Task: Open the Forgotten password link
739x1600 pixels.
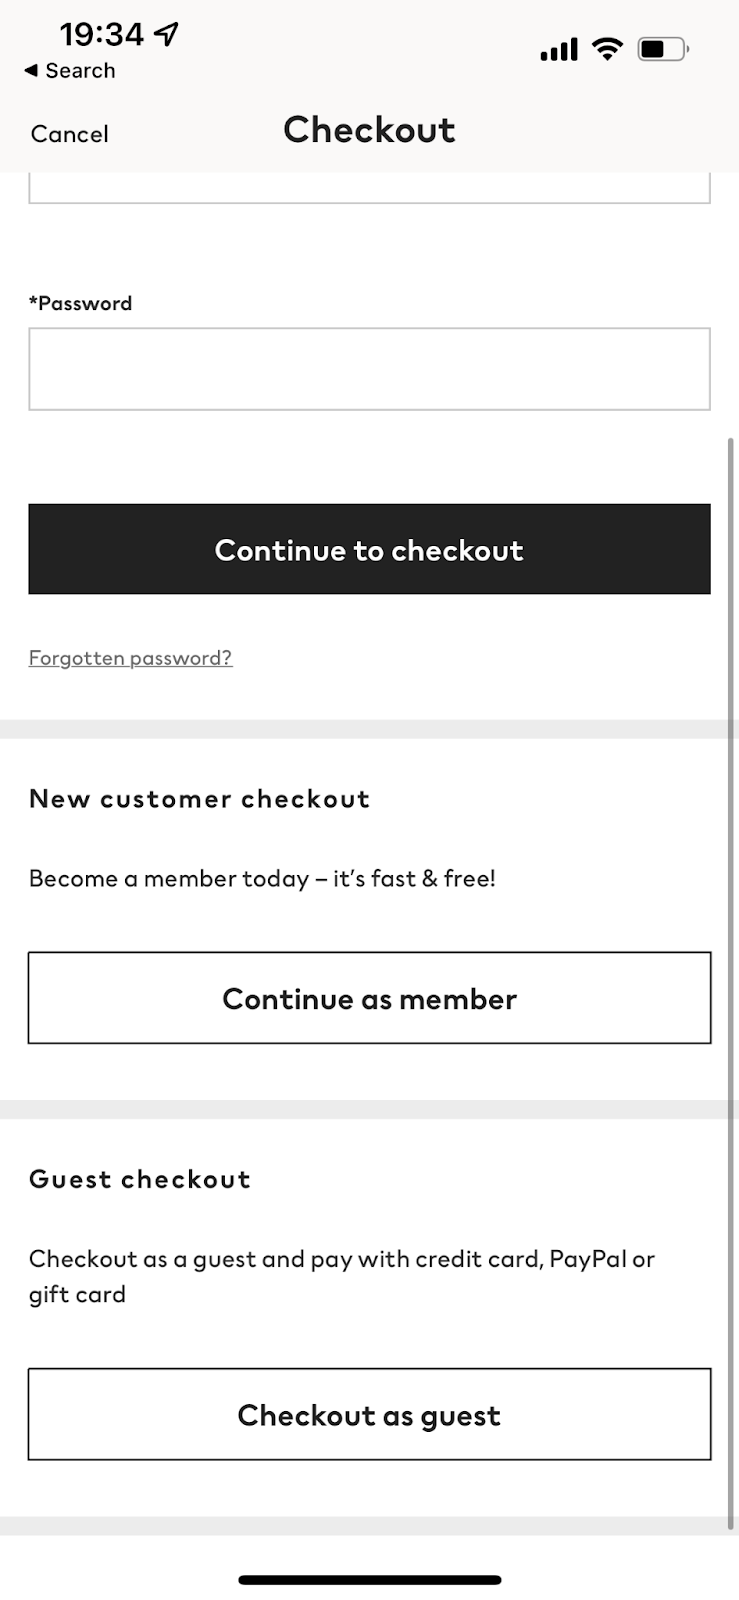Action: tap(130, 657)
